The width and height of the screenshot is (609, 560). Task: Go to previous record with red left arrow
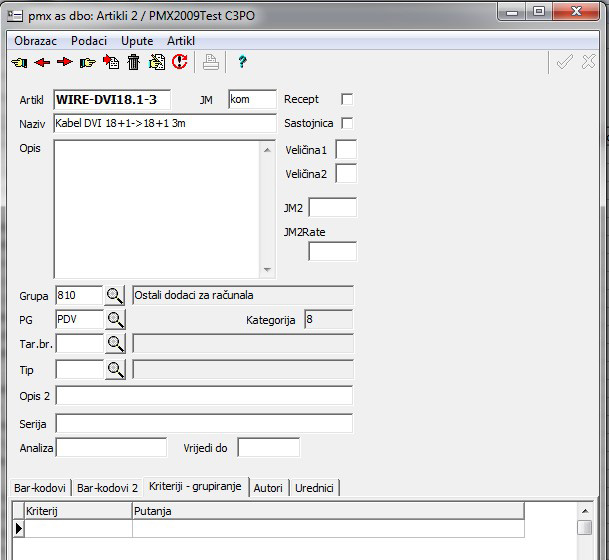[x=42, y=62]
